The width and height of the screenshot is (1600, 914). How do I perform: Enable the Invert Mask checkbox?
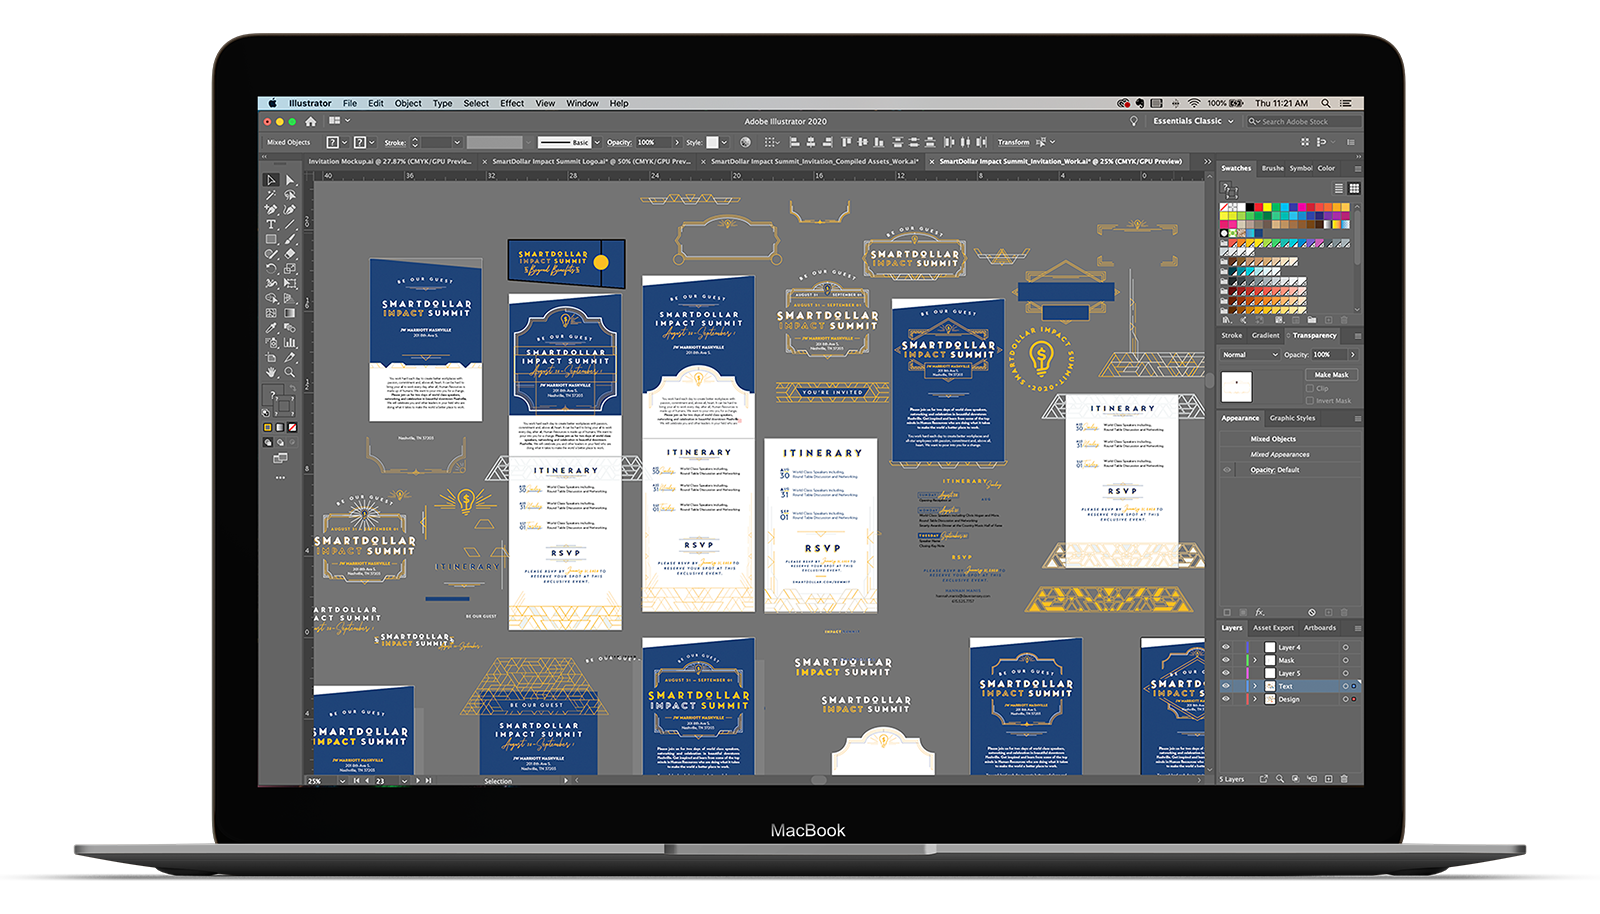coord(1310,401)
